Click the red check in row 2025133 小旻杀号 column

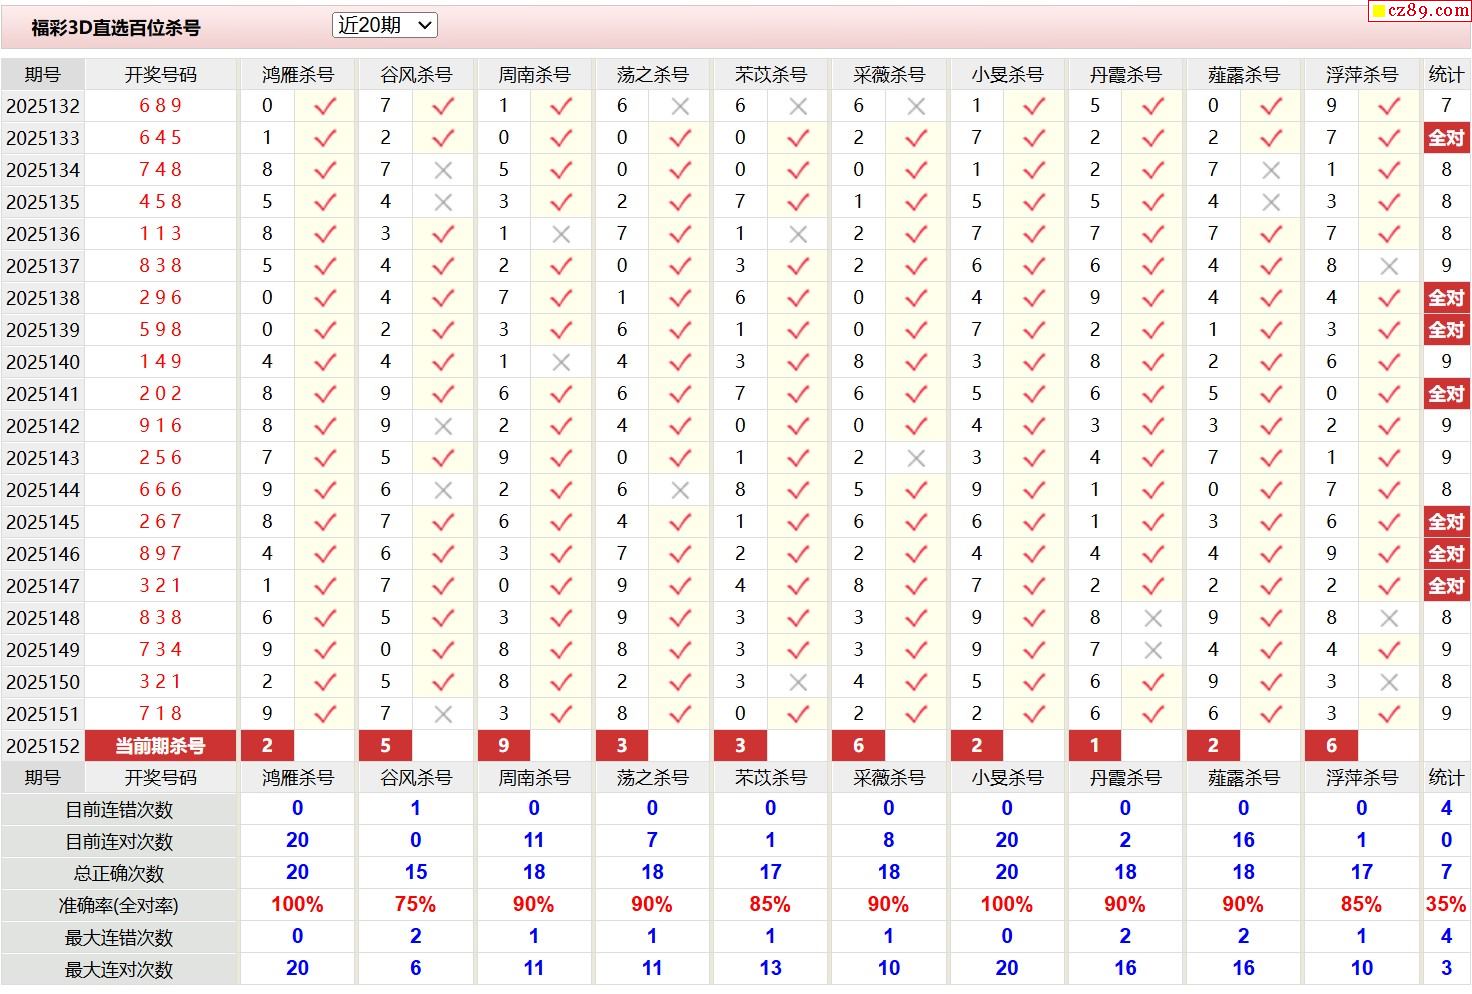pyautogui.click(x=1034, y=138)
